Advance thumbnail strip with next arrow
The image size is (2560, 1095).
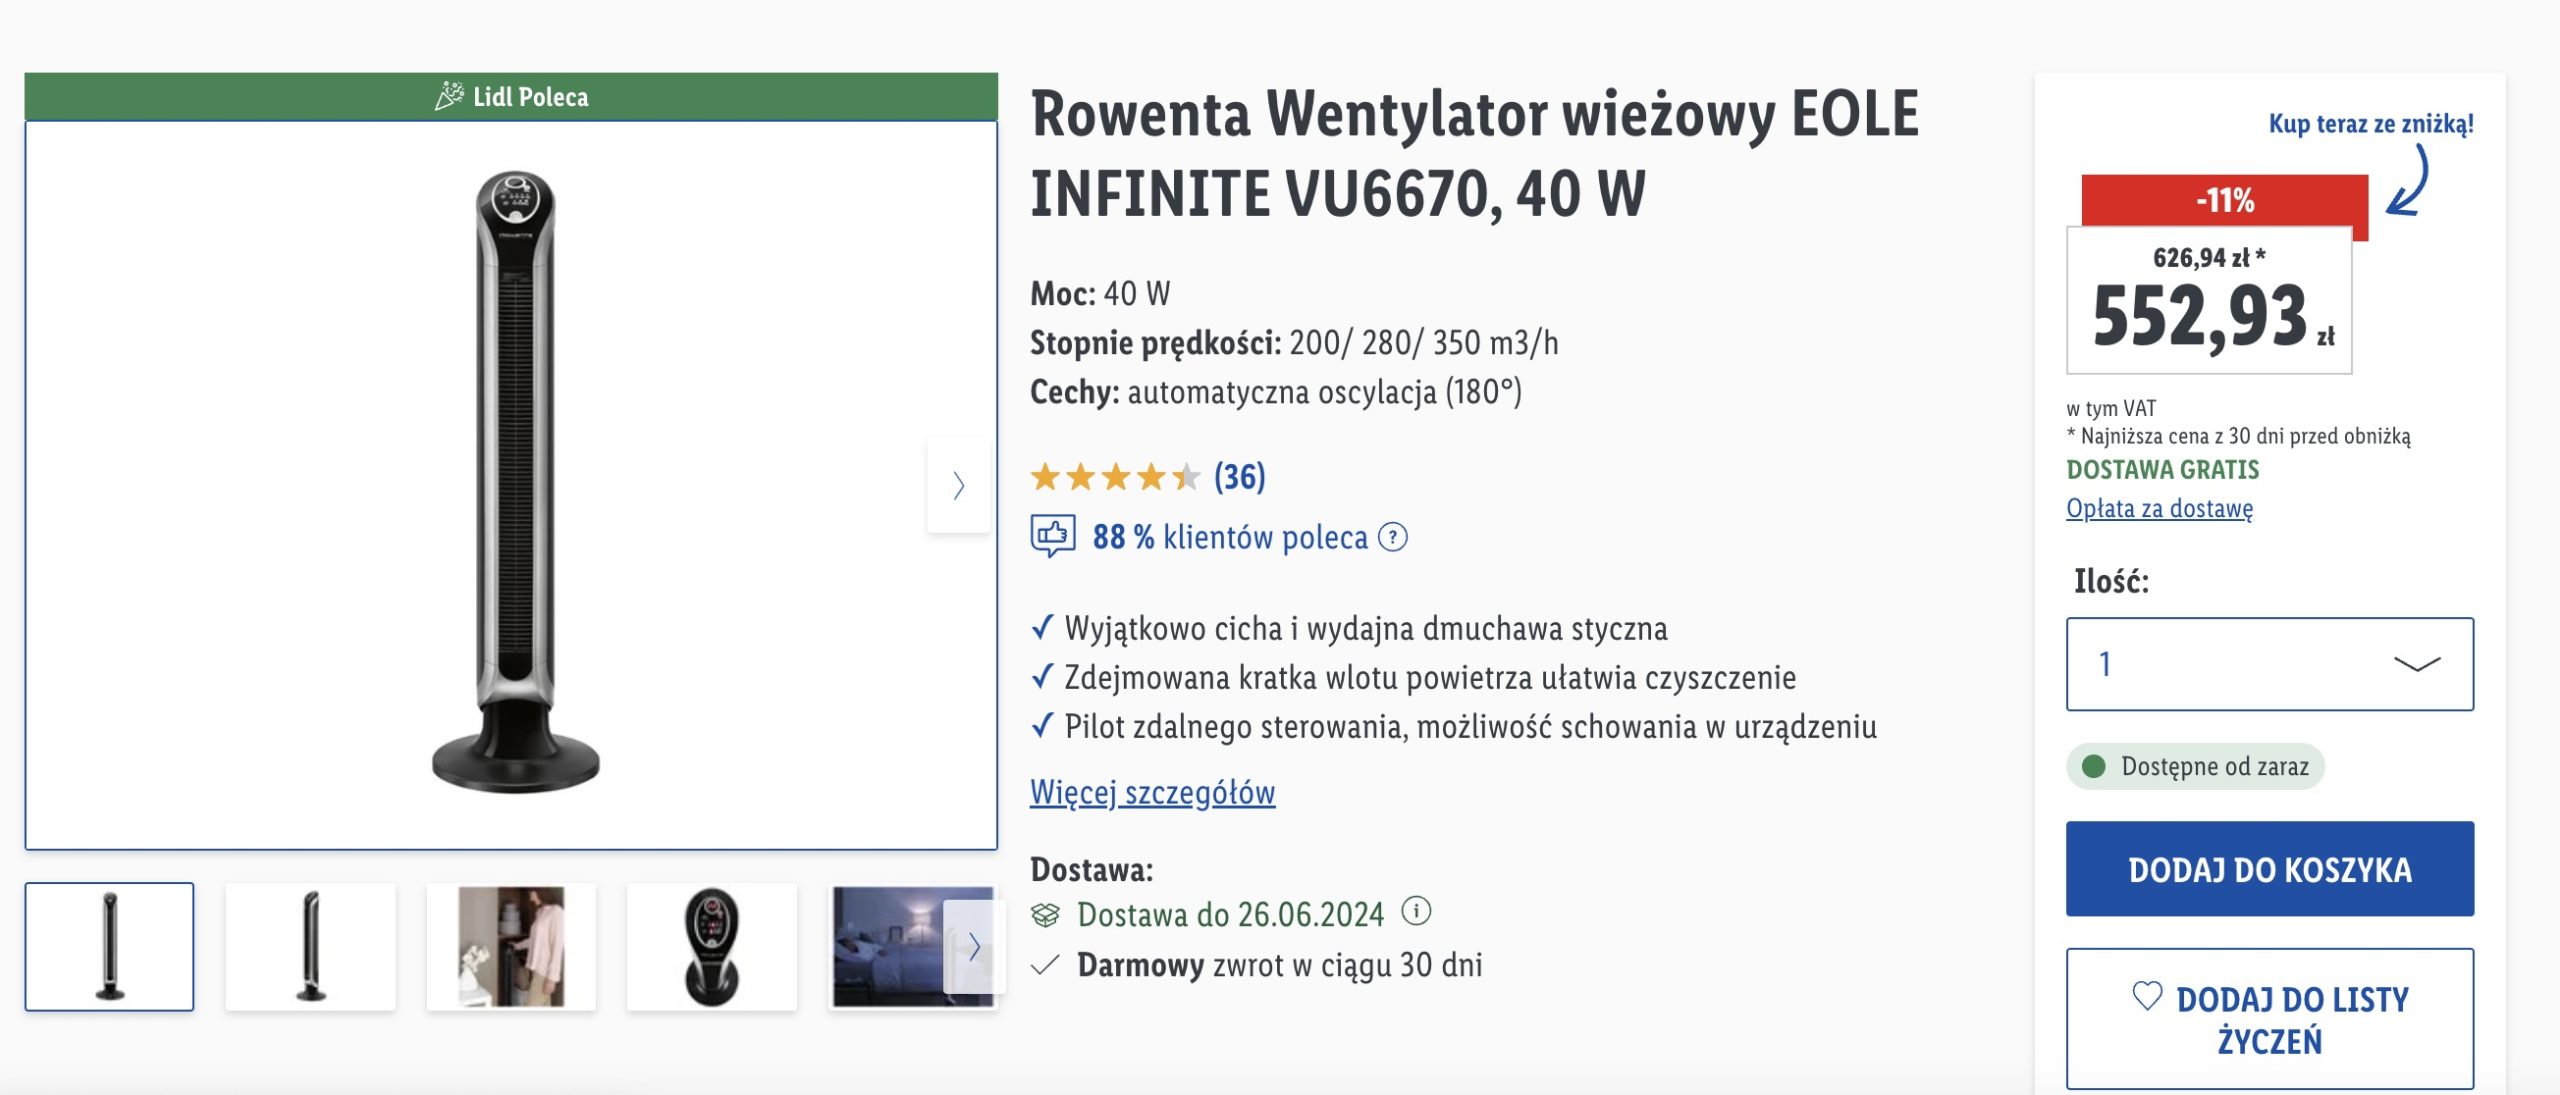pyautogui.click(x=974, y=947)
